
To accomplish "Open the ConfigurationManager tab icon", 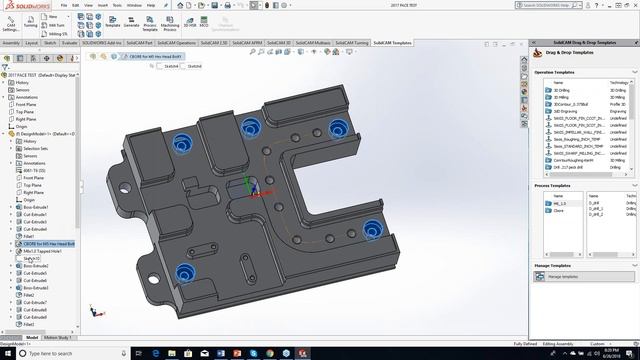I will (x=33, y=58).
